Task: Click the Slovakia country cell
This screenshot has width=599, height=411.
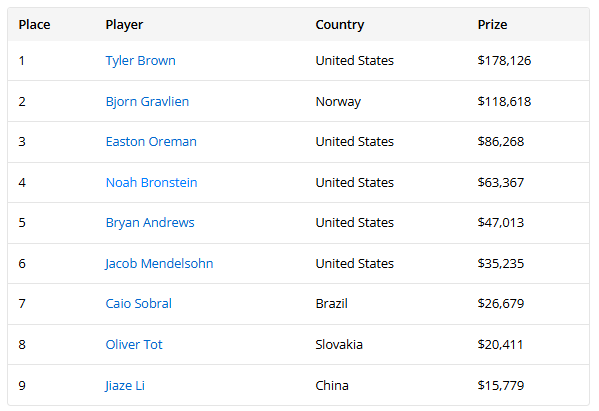Action: coord(339,345)
